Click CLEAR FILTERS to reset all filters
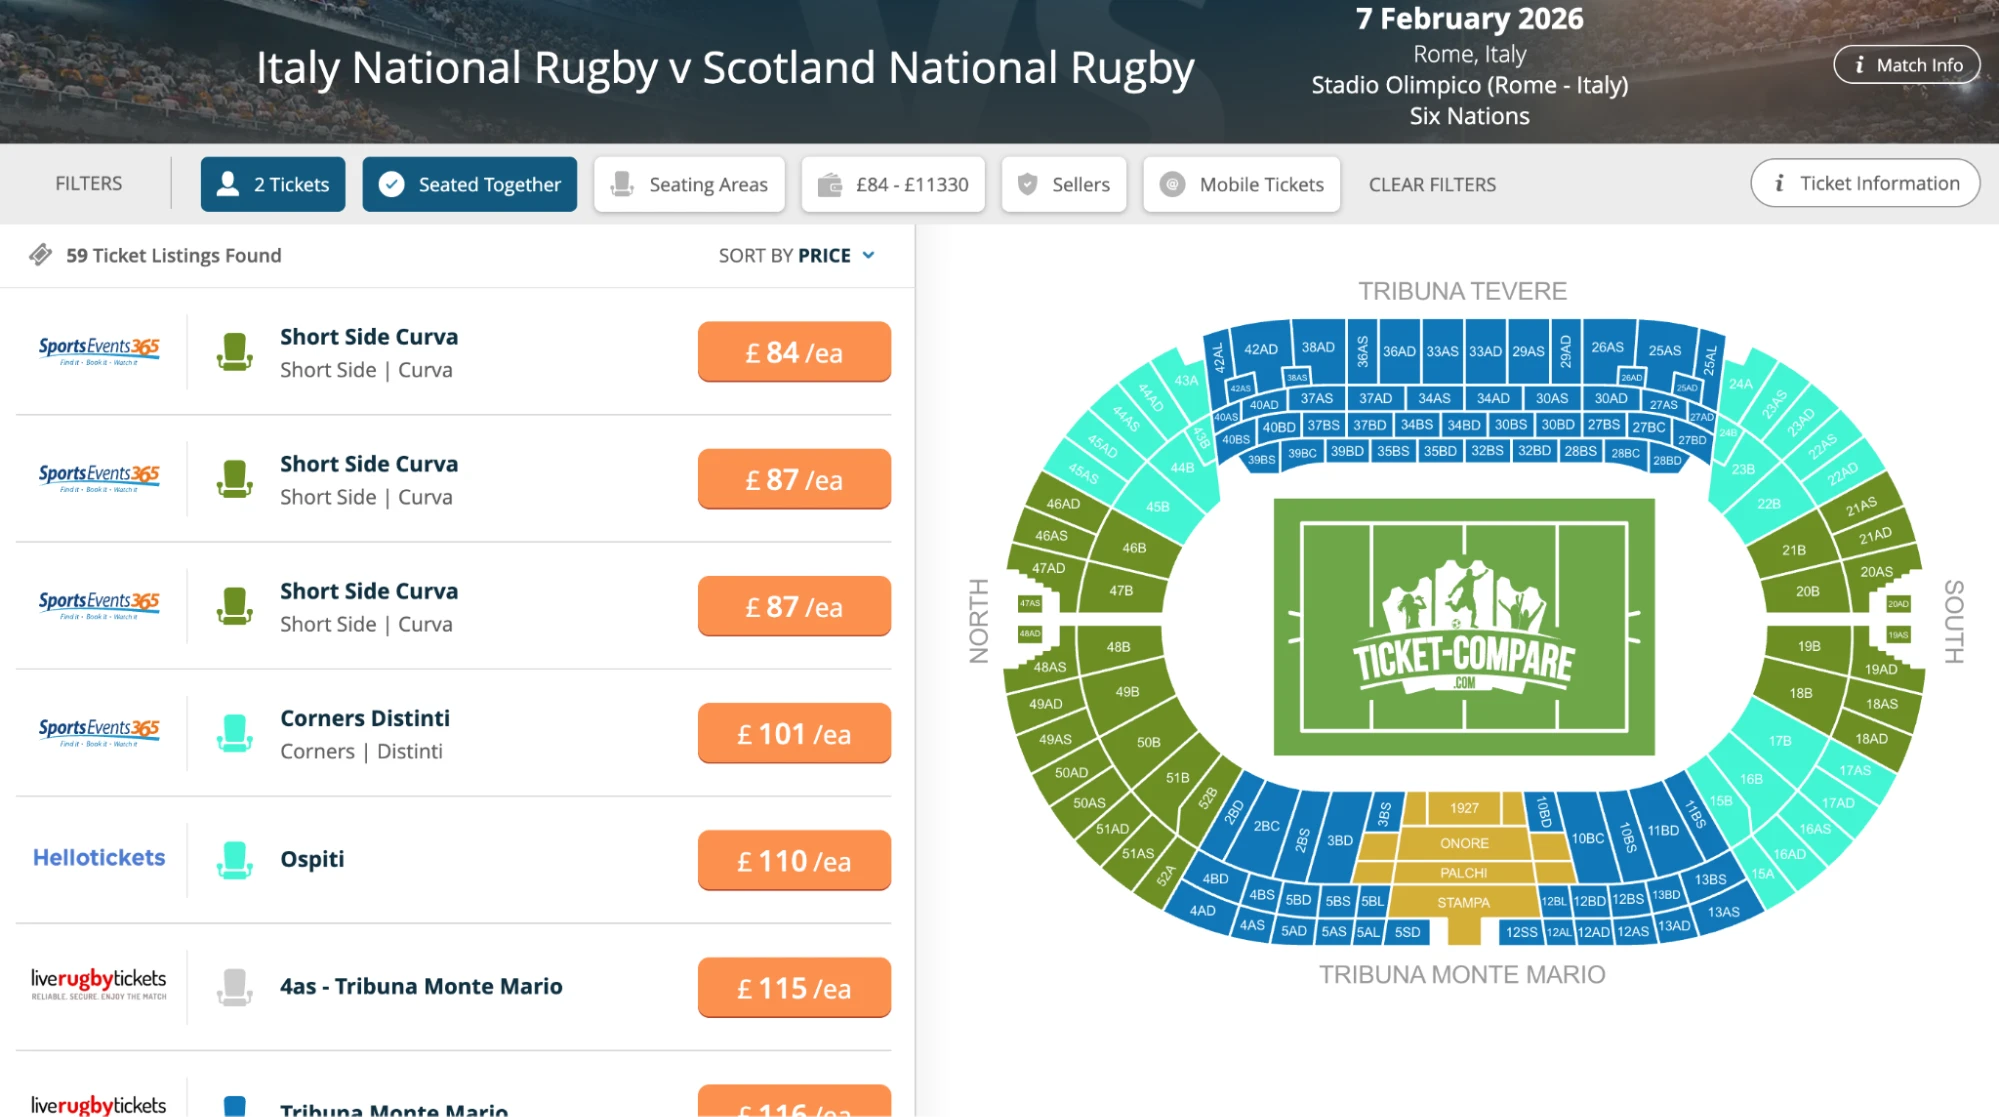The width and height of the screenshot is (1999, 1117). pos(1432,183)
